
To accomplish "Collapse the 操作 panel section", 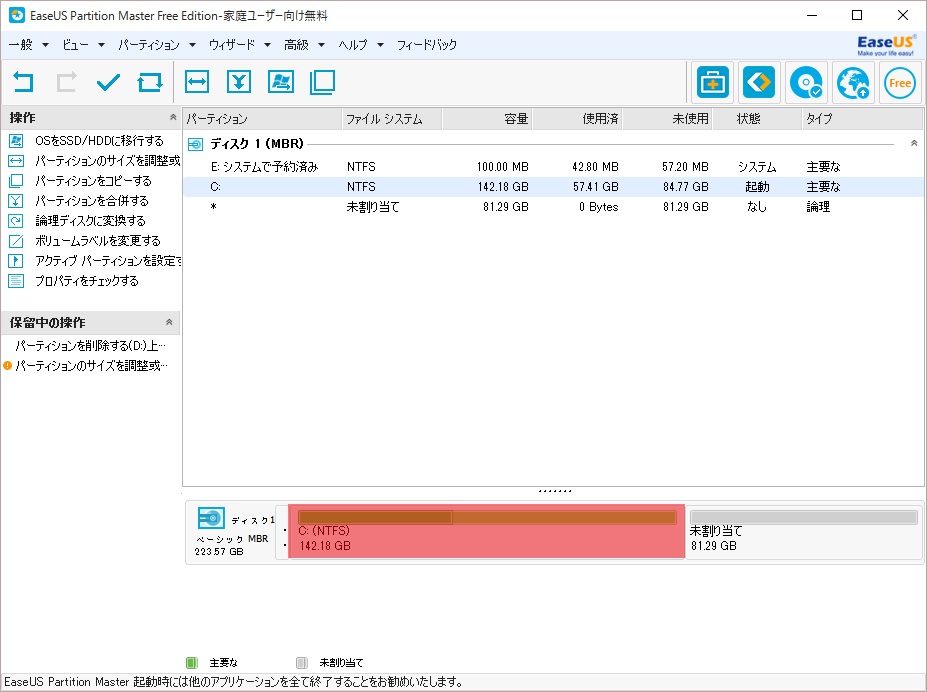I will (x=173, y=117).
